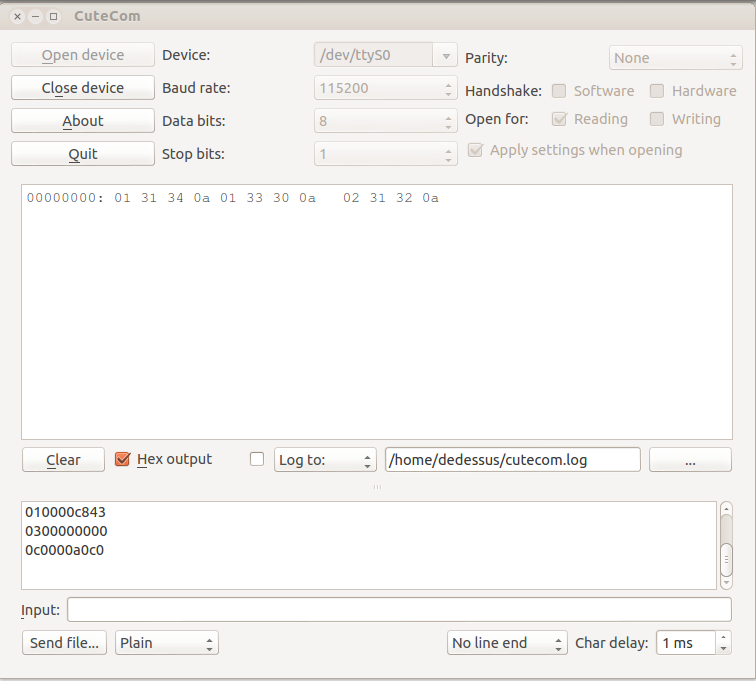Focus the Input text field
This screenshot has height=681, width=756.
(x=399, y=610)
